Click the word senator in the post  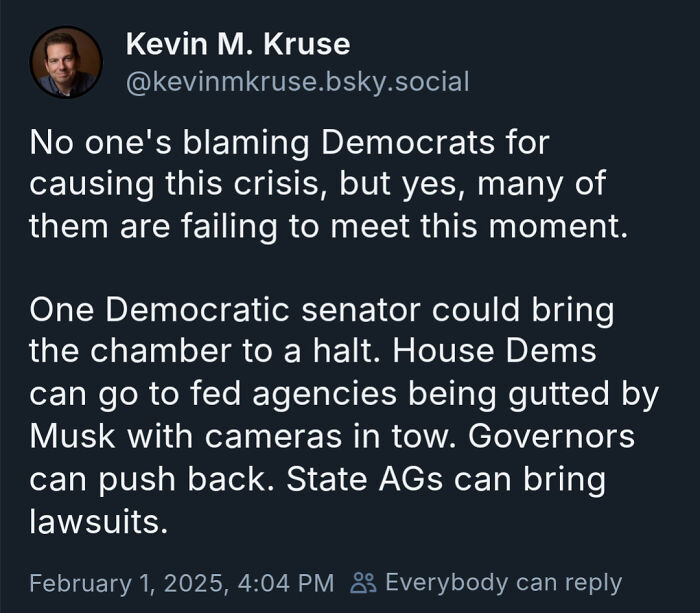(361, 310)
